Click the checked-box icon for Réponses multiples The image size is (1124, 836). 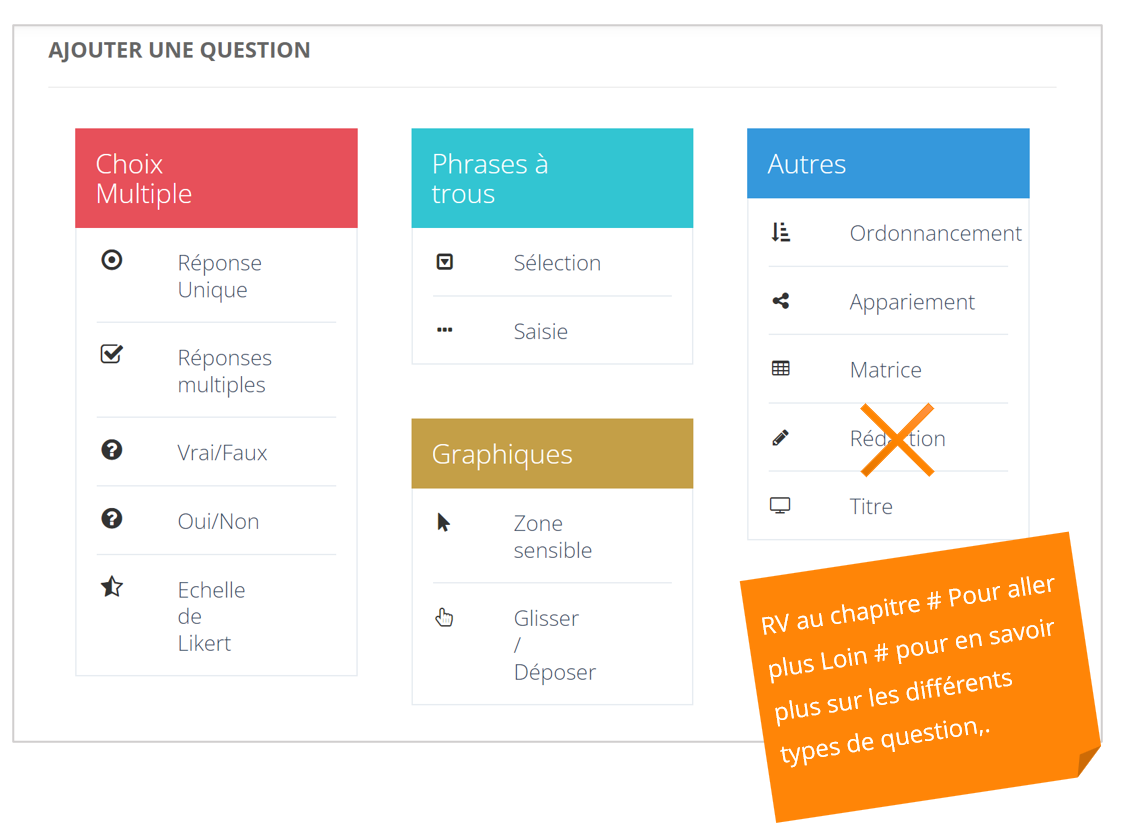tap(112, 354)
